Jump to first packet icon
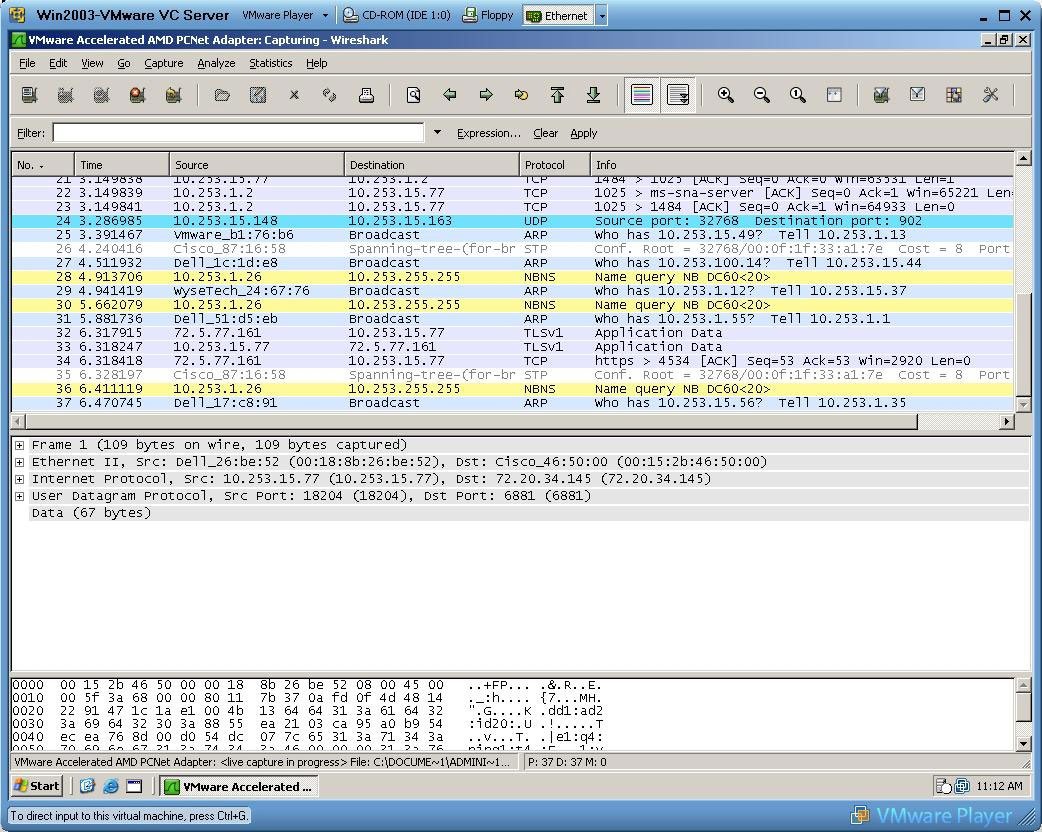This screenshot has height=832, width=1042. 558,95
